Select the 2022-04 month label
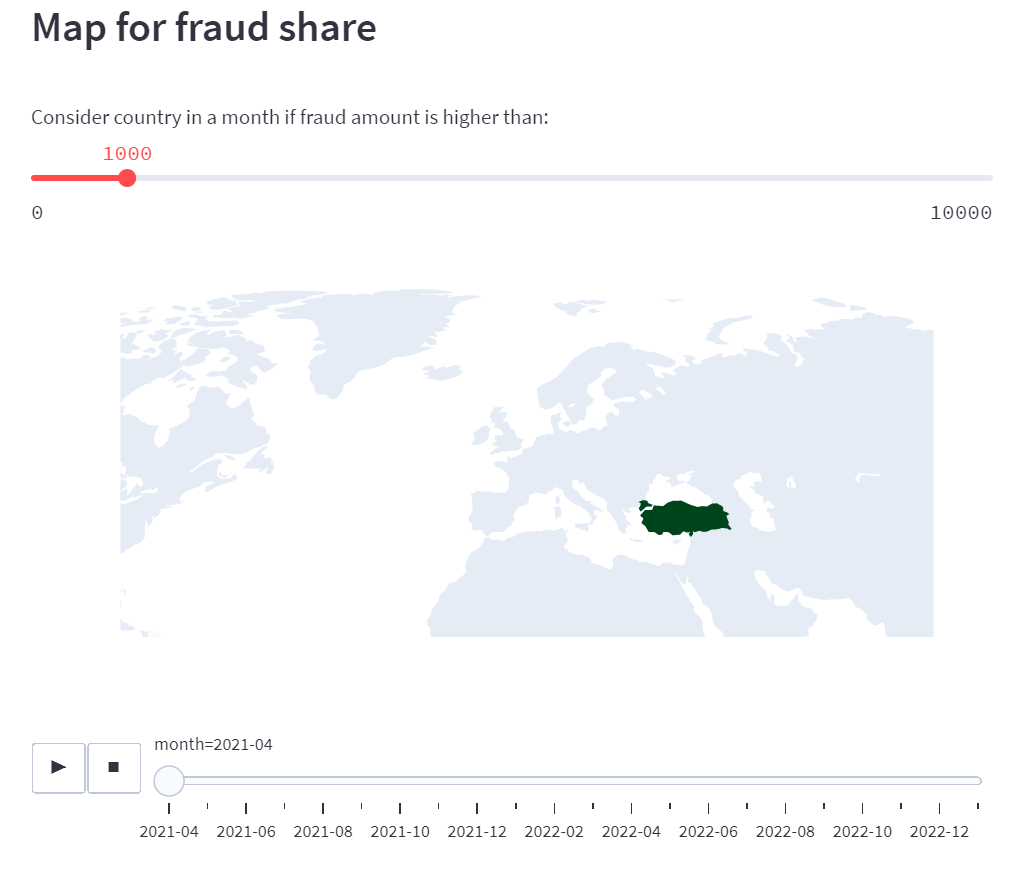This screenshot has width=1023, height=873. coord(631,832)
